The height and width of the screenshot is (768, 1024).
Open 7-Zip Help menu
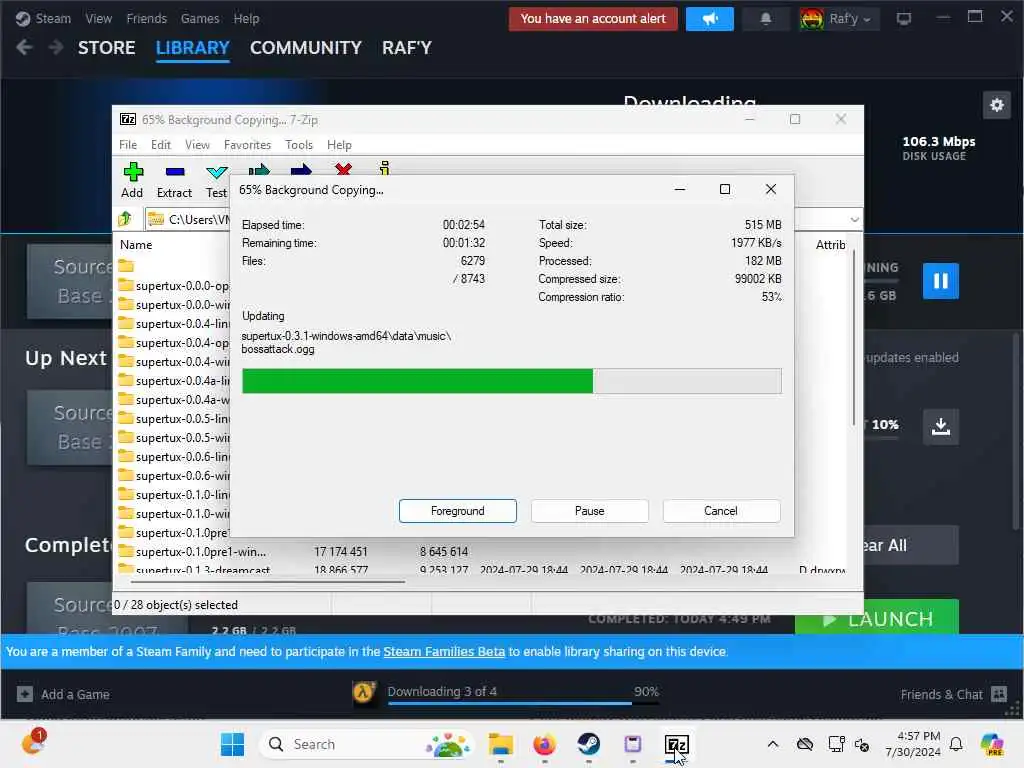click(x=340, y=145)
